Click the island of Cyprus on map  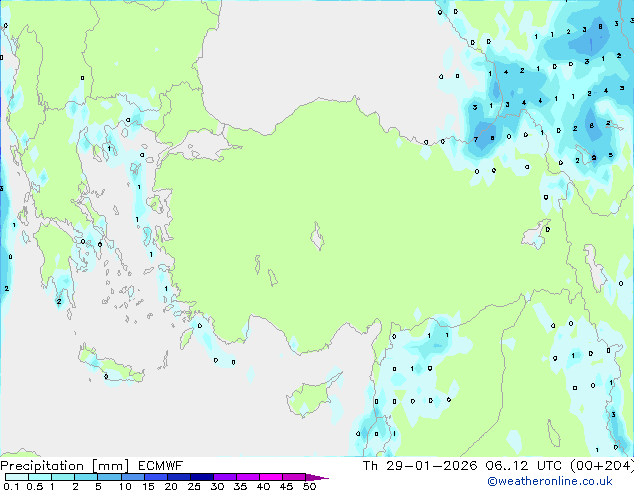[311, 396]
